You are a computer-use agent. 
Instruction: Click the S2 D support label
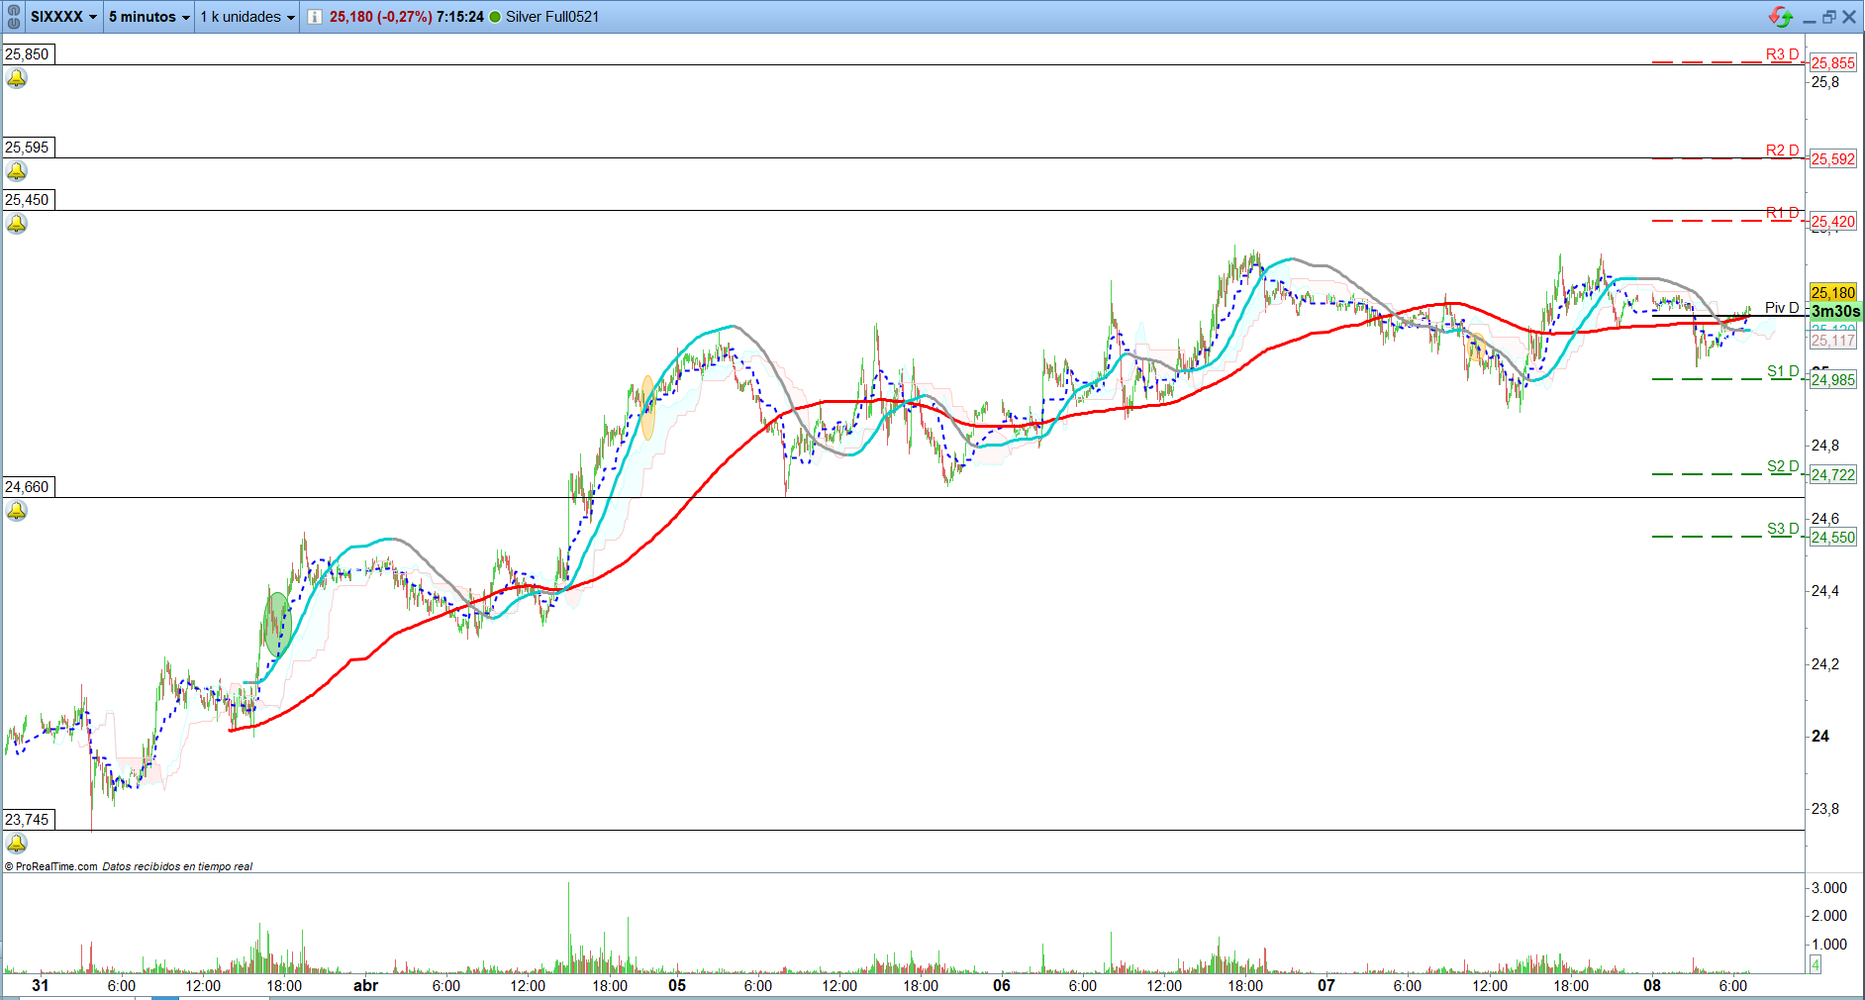pos(1783,467)
